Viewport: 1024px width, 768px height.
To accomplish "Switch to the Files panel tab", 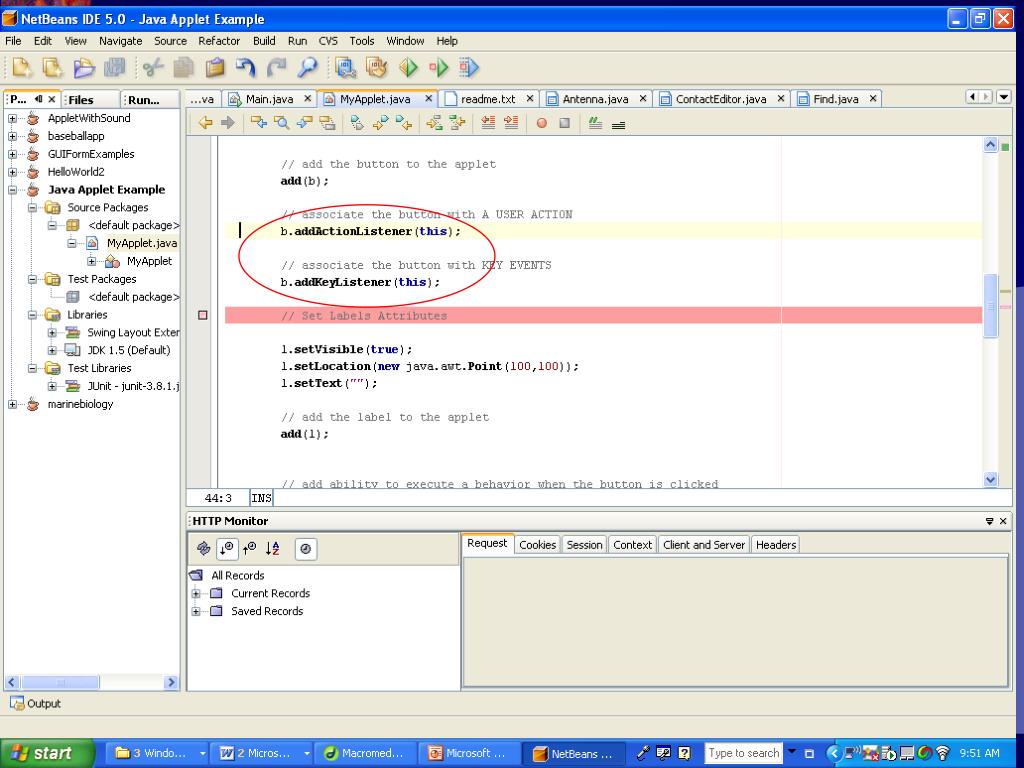I will pos(89,99).
